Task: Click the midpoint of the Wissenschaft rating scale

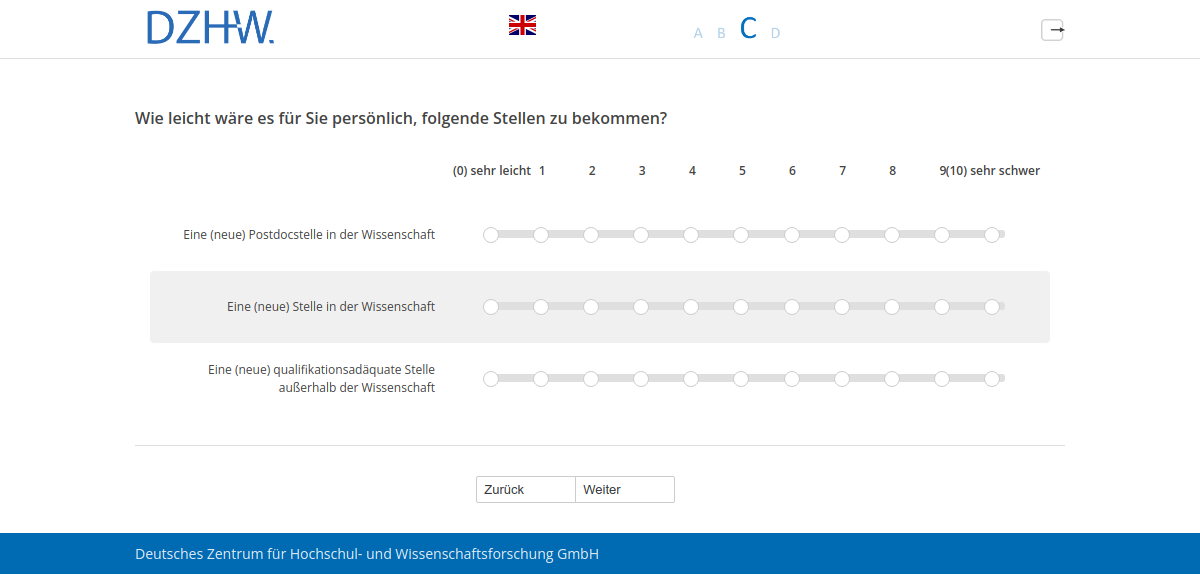Action: pos(741,307)
